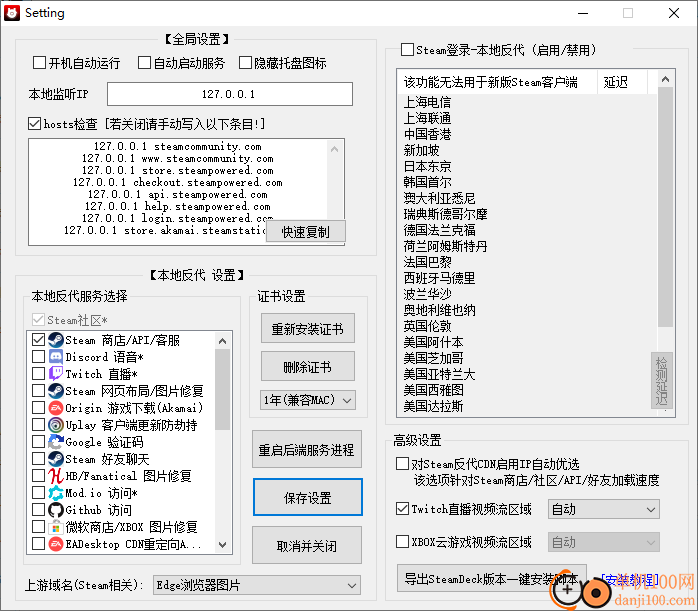Click 检测延迟 vertical button
The height and width of the screenshot is (611, 698).
tap(661, 380)
